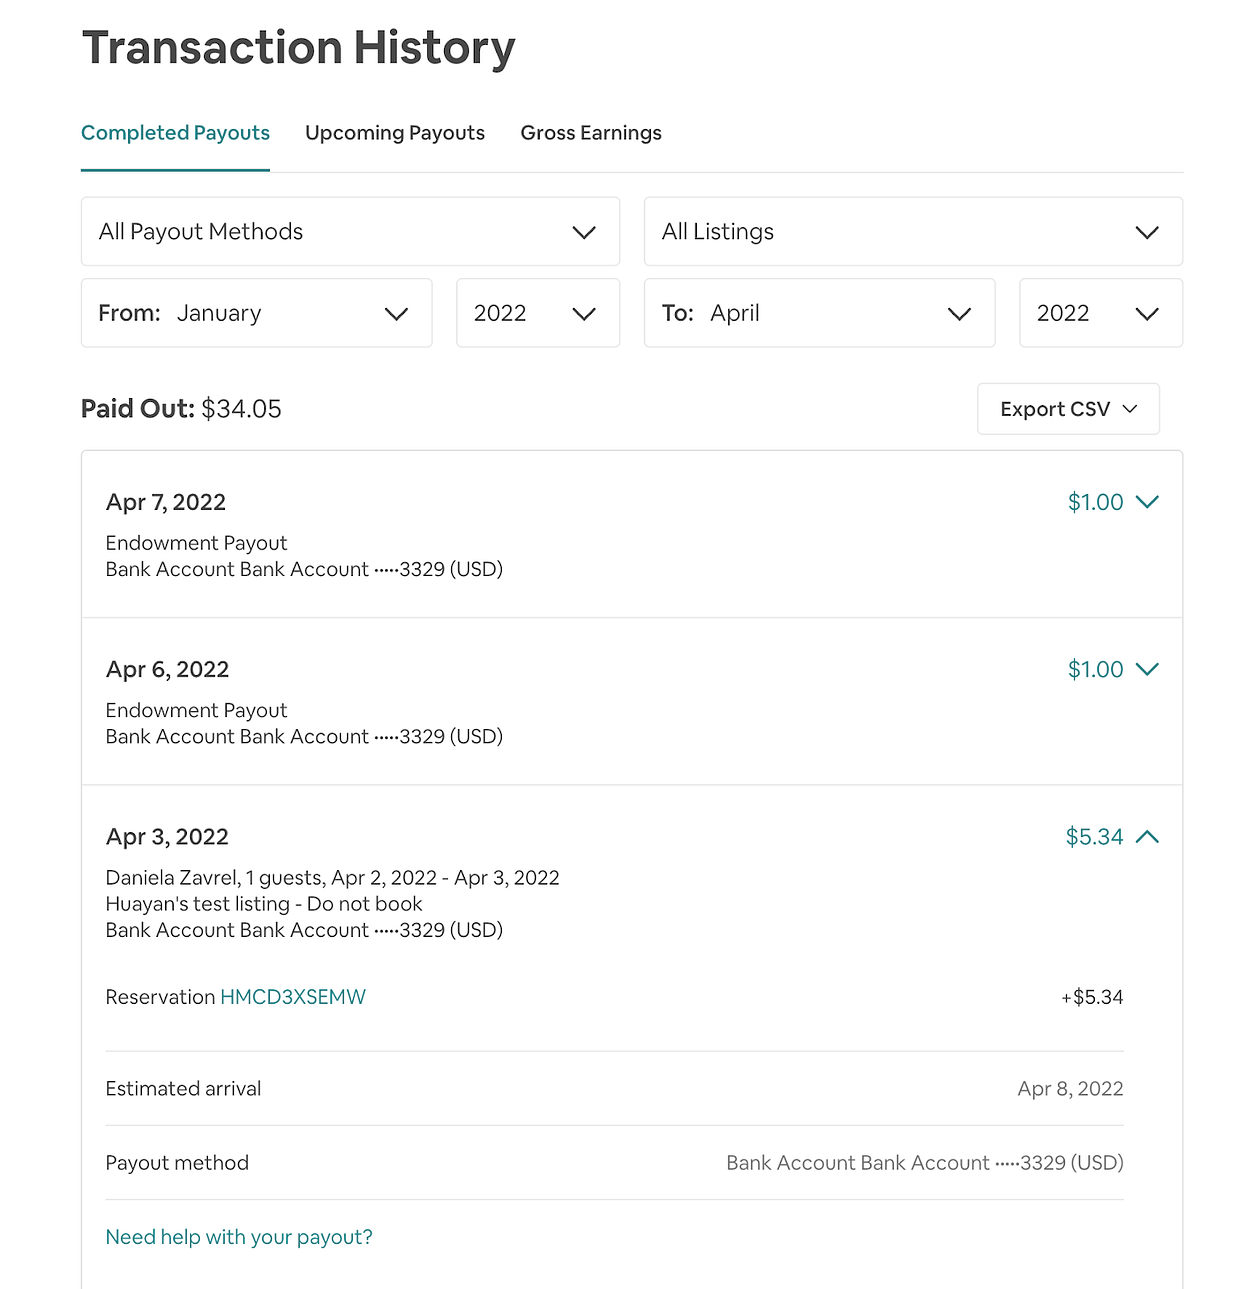Expand the Apr 7, 2022 payout chevron
Image resolution: width=1260 pixels, height=1289 pixels.
[x=1148, y=502]
